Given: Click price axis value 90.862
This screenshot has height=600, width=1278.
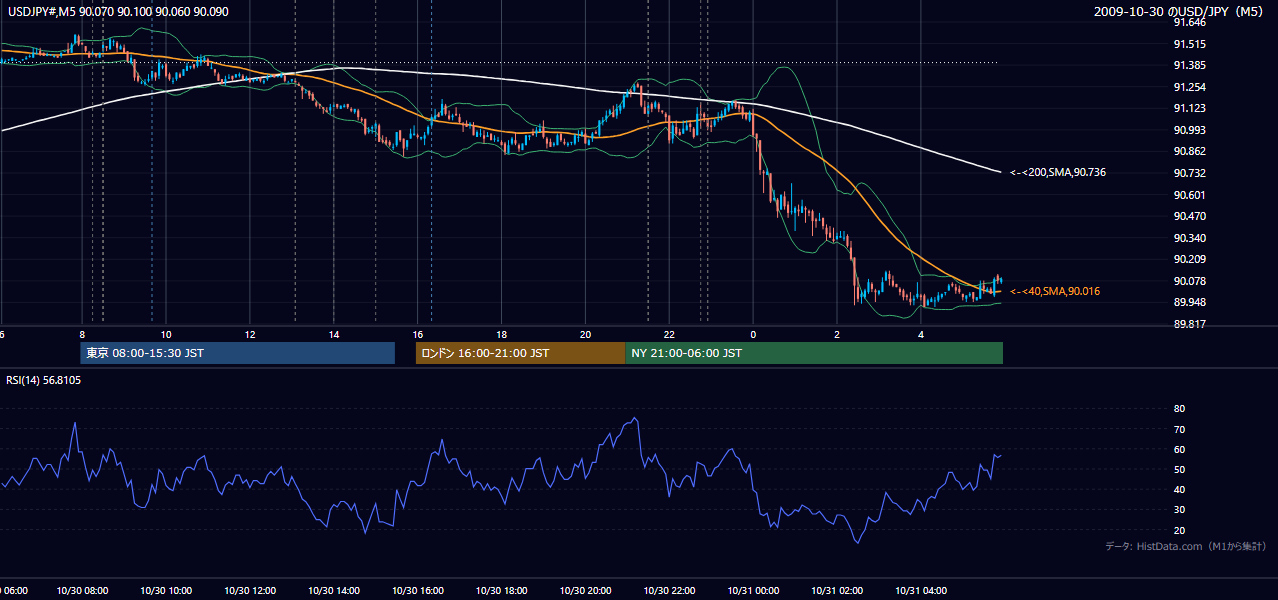Looking at the screenshot, I should click(1189, 152).
